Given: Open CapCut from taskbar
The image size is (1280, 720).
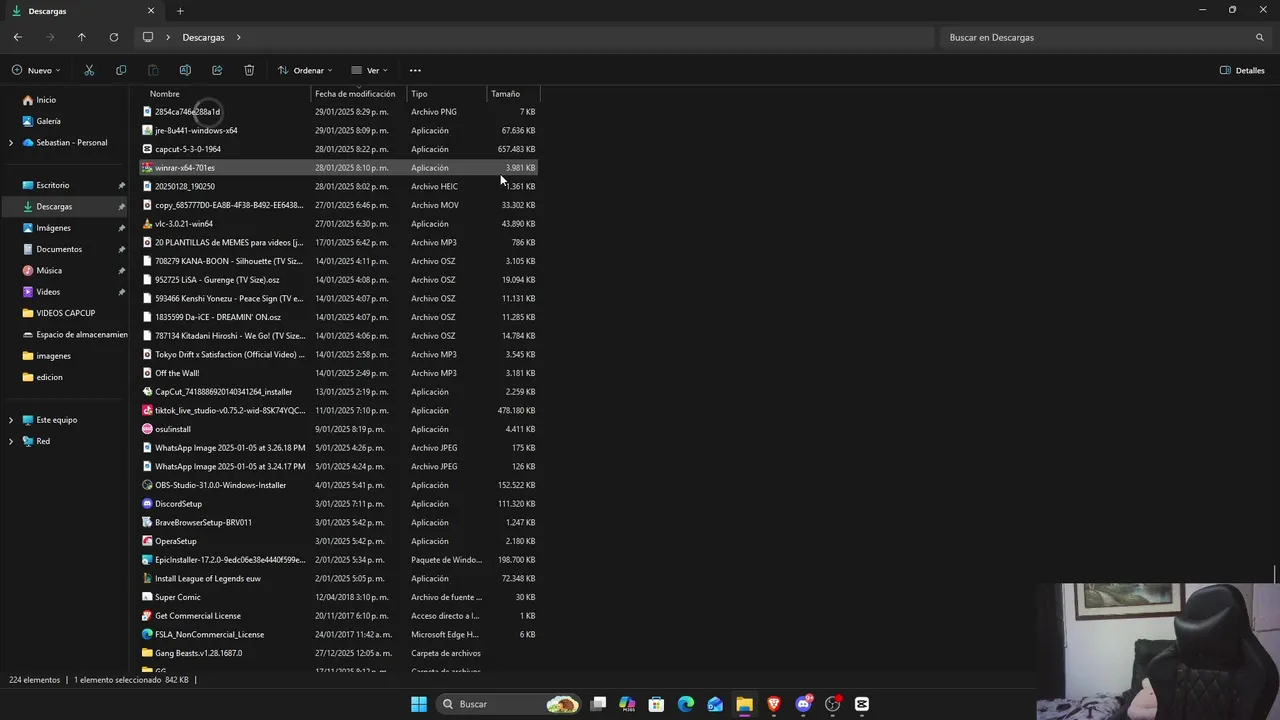Looking at the screenshot, I should click(x=862, y=704).
